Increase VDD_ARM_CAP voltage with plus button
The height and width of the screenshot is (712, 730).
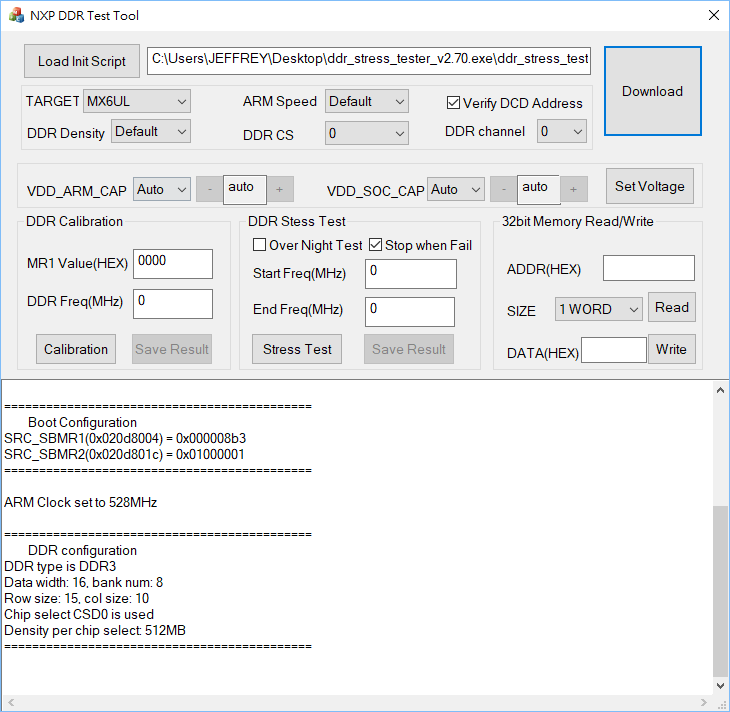279,189
